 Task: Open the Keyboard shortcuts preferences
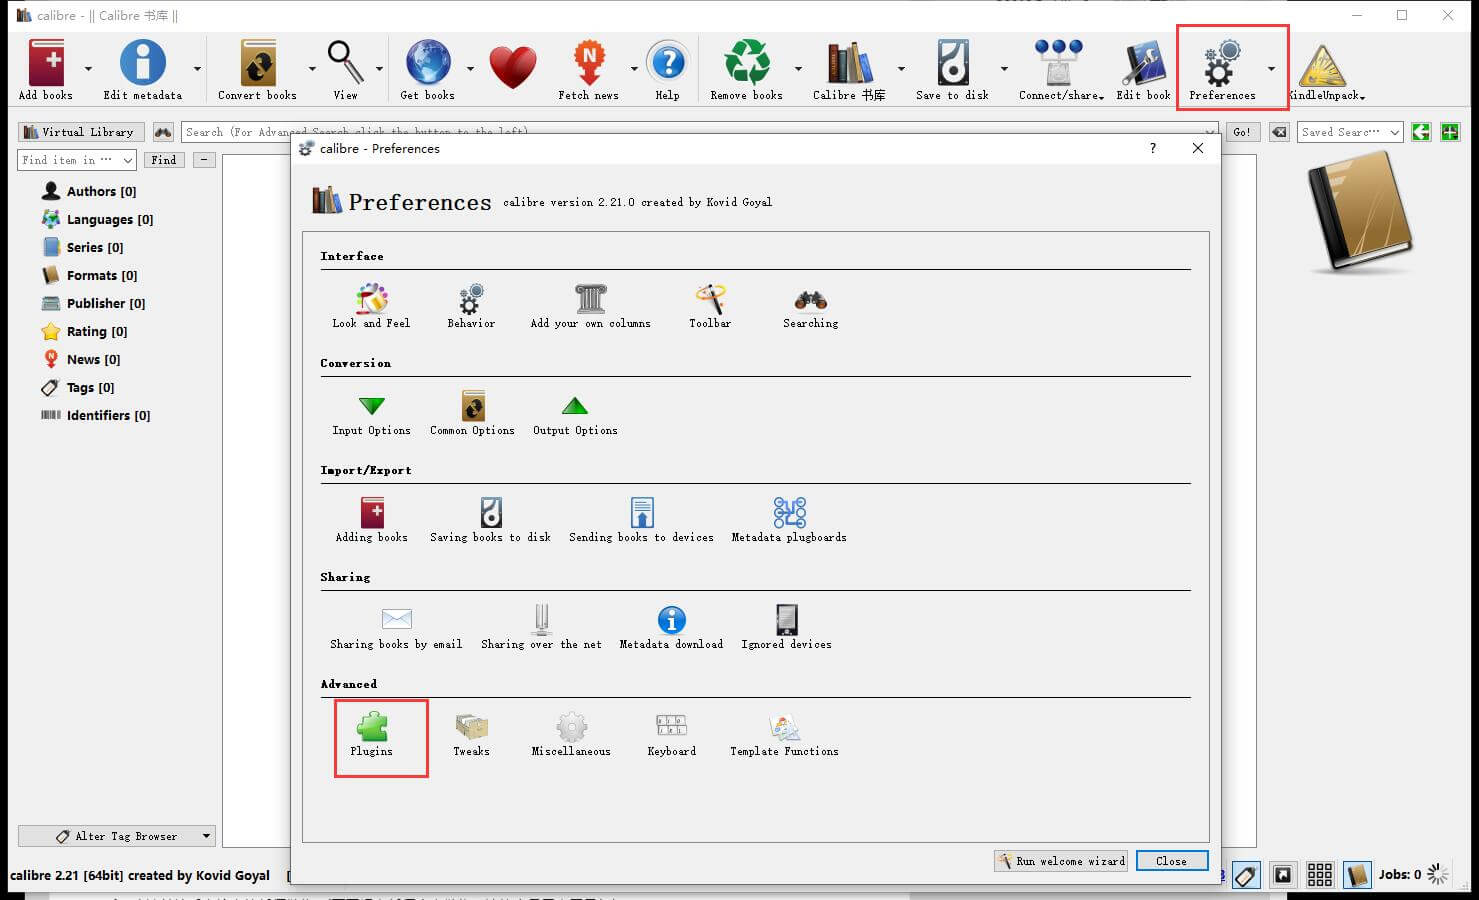click(671, 734)
